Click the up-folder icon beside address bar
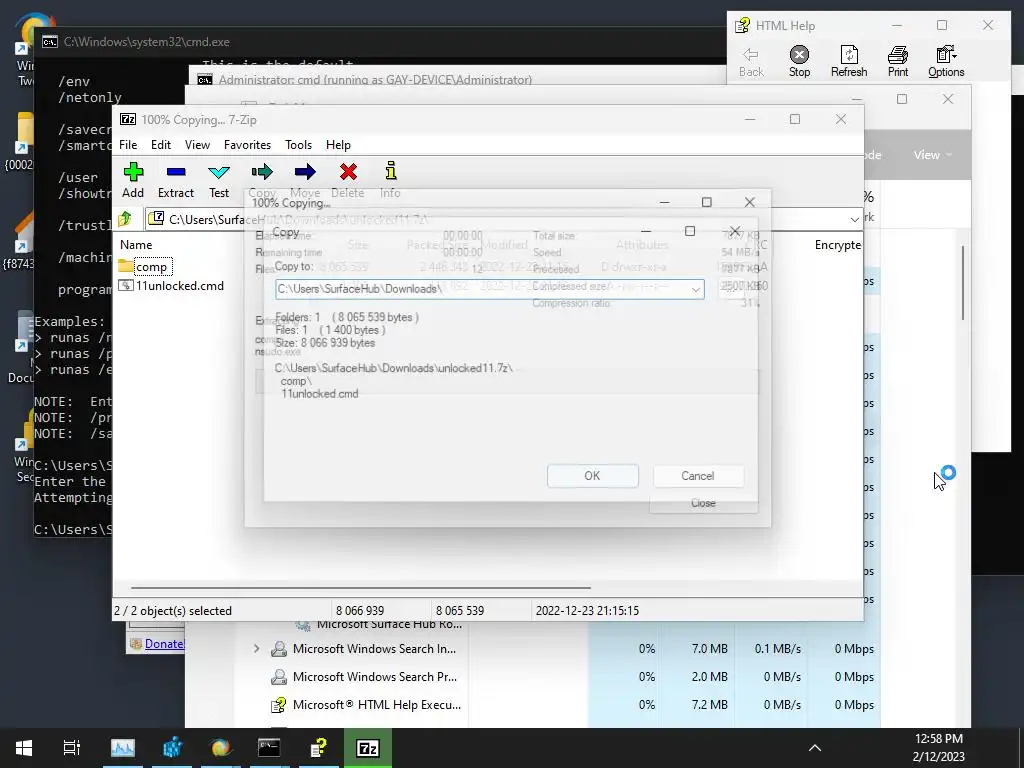 (125, 219)
